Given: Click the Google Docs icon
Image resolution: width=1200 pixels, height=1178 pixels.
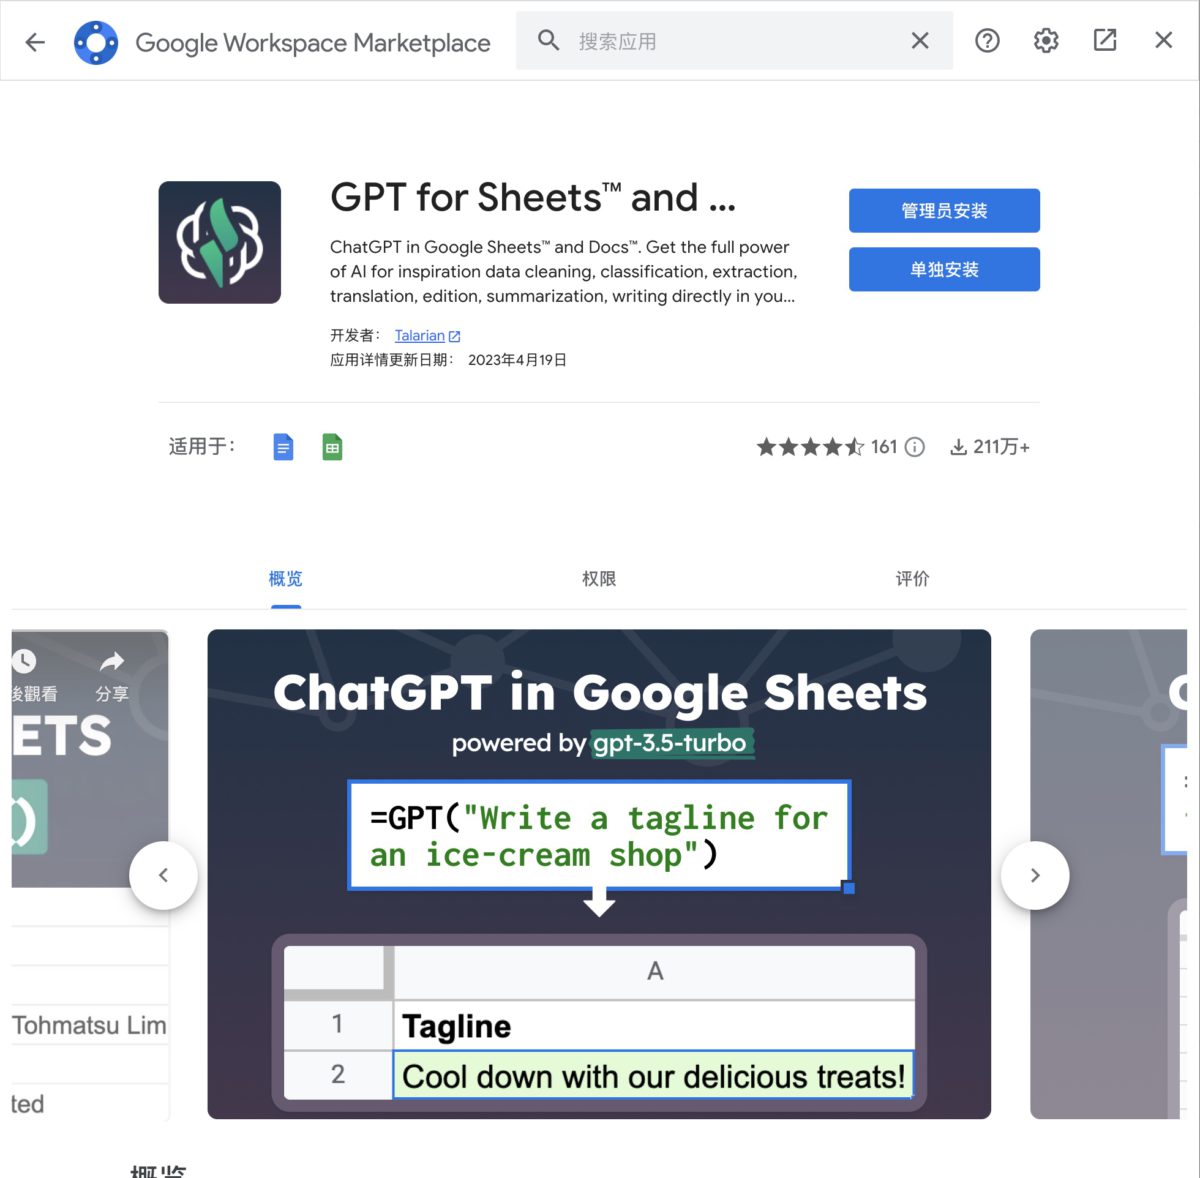Looking at the screenshot, I should 284,447.
